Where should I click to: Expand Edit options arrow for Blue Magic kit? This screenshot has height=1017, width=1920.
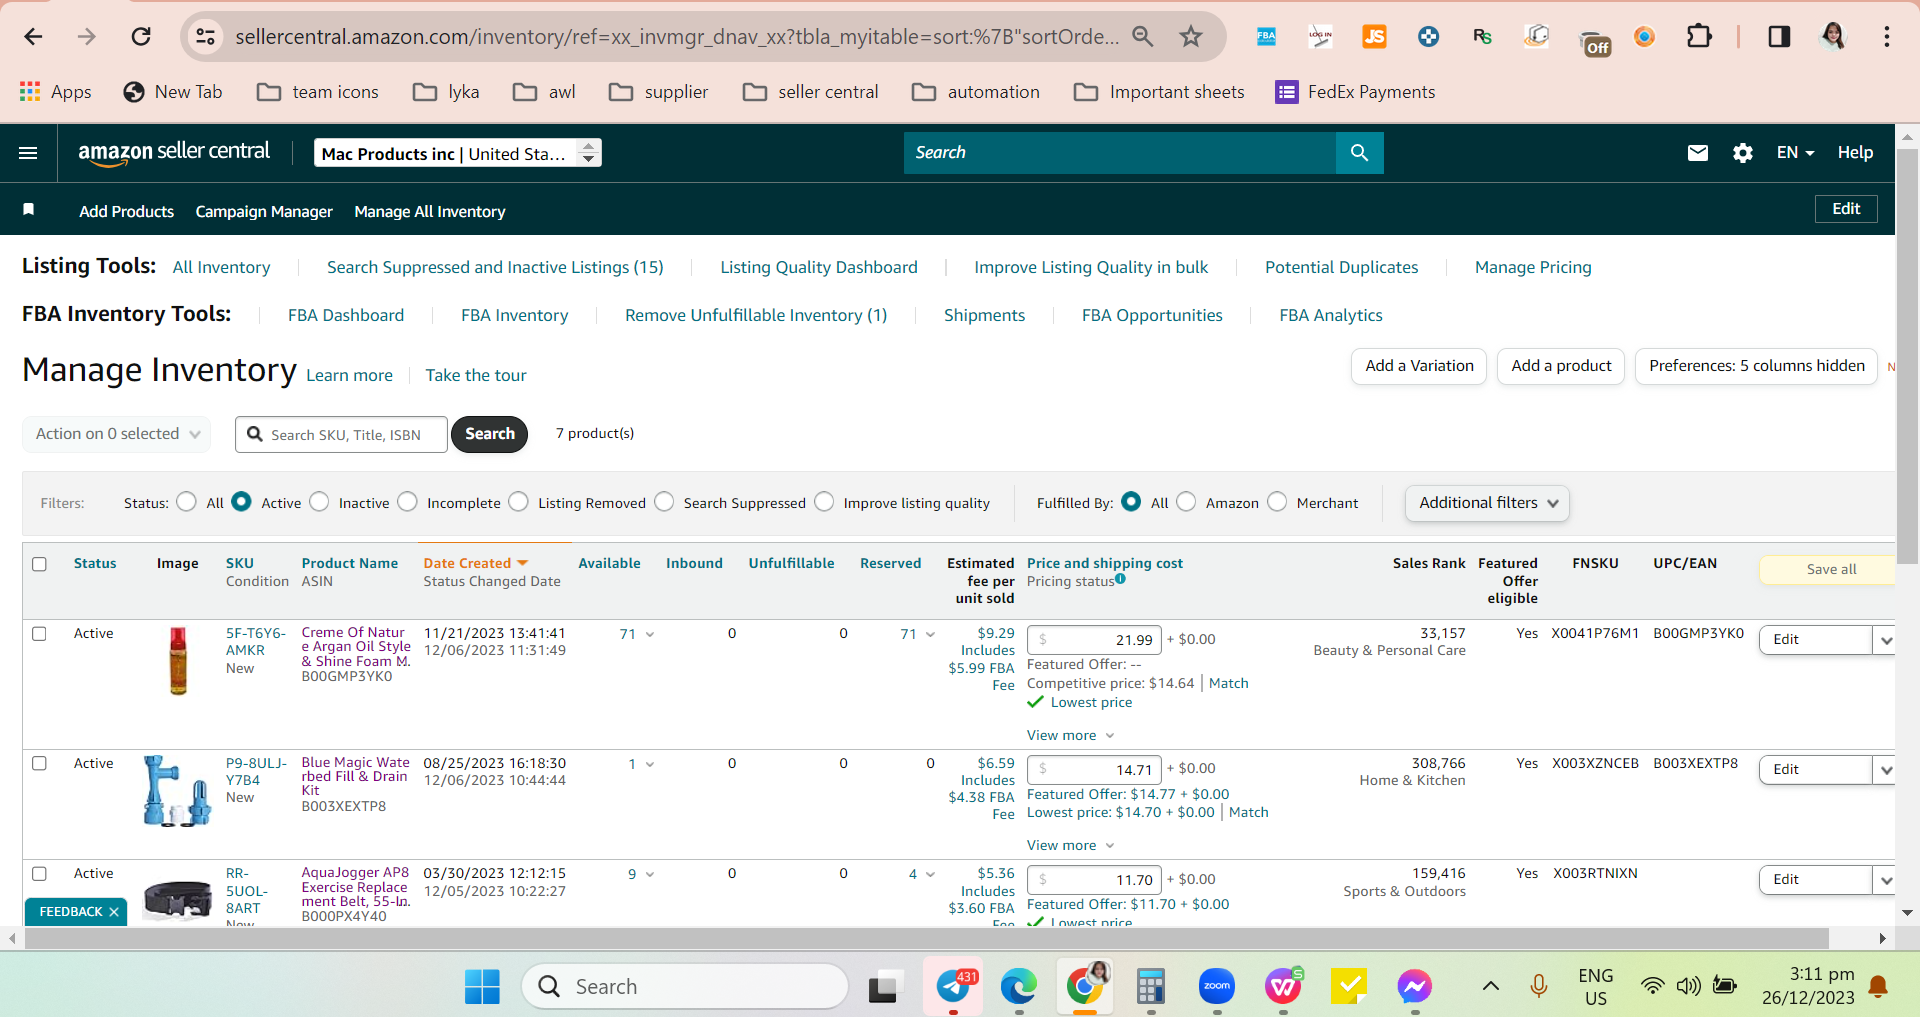(x=1885, y=770)
